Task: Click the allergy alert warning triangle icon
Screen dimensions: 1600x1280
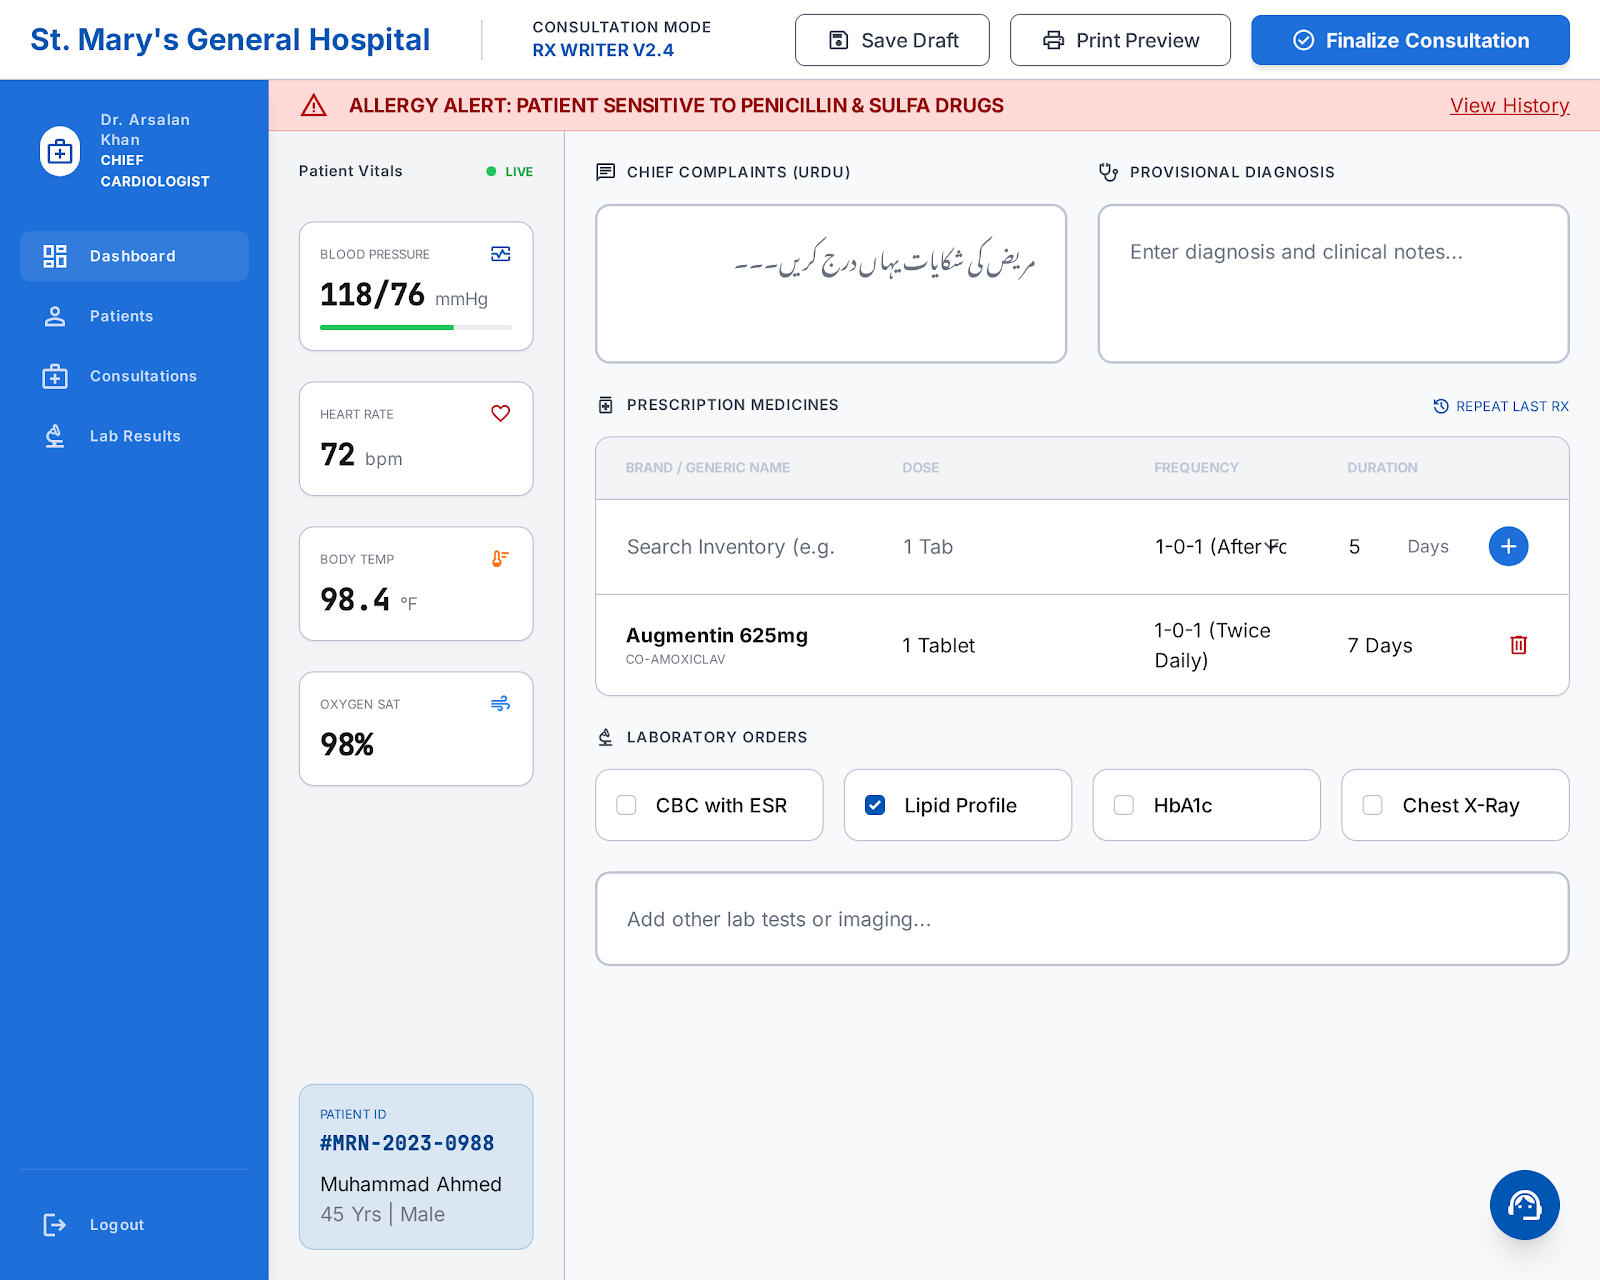Action: 314,105
